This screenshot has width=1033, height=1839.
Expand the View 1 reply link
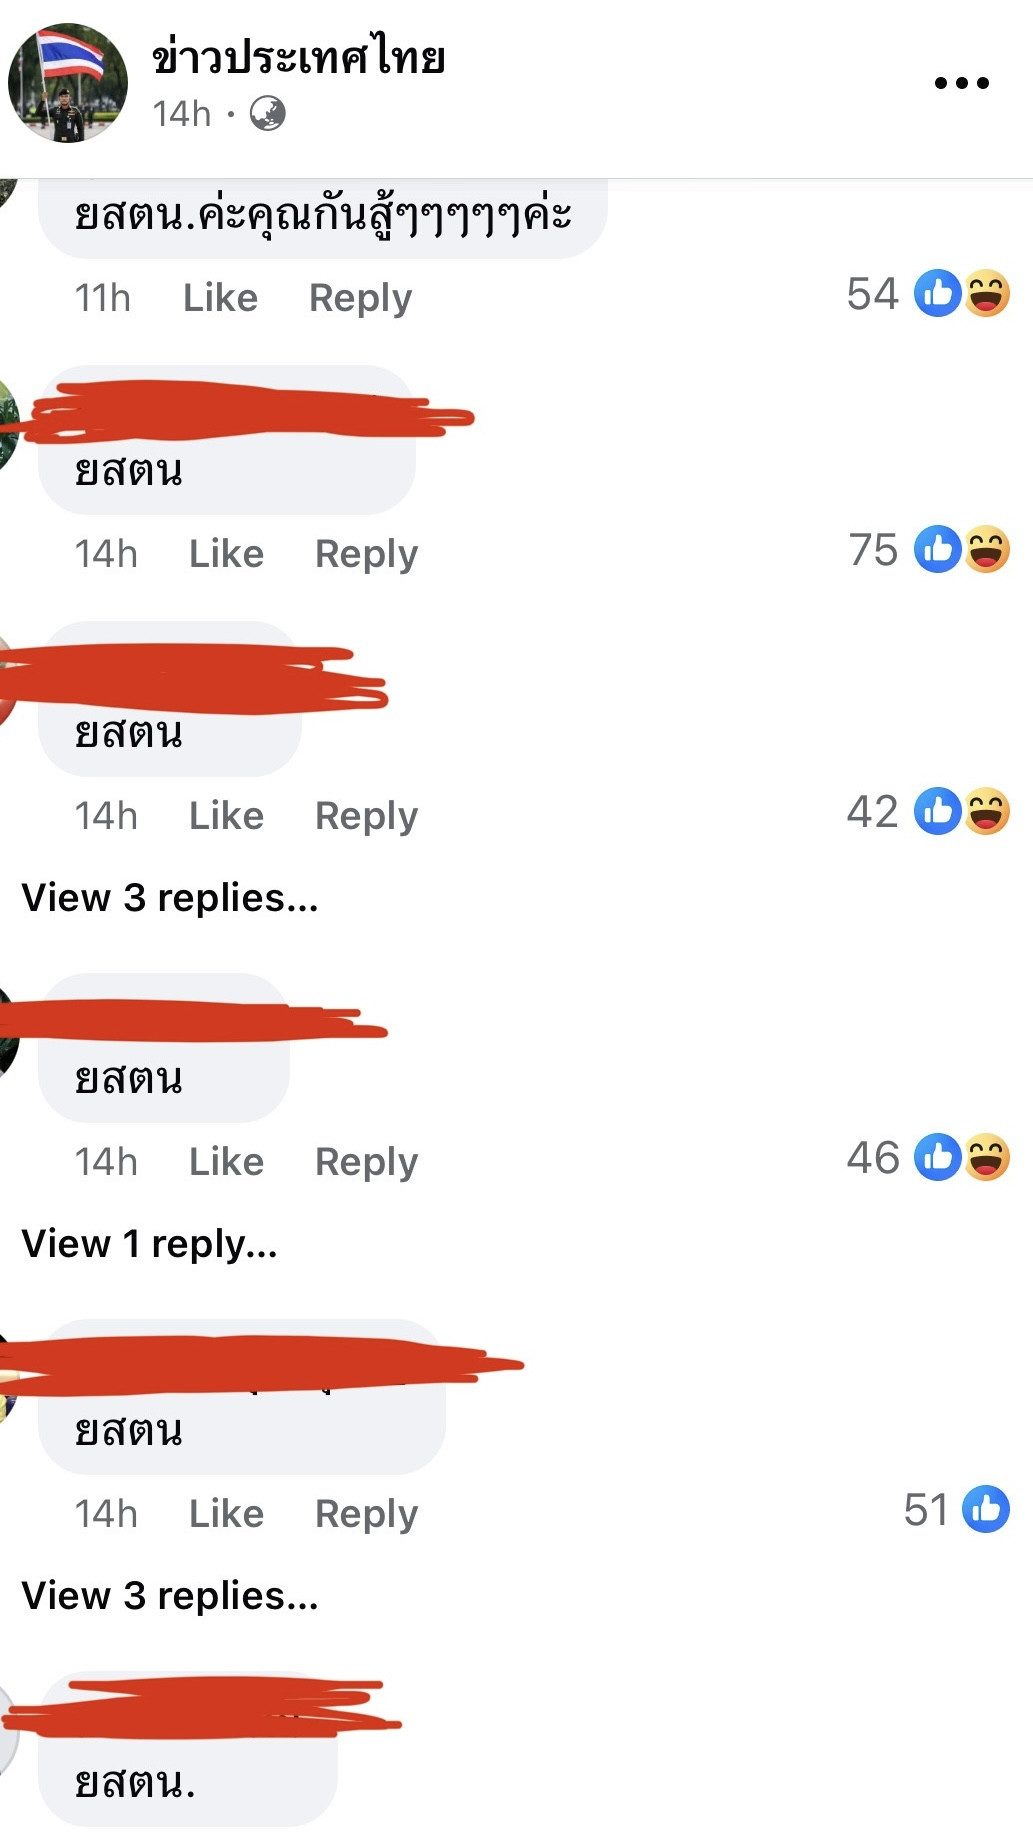[150, 1244]
